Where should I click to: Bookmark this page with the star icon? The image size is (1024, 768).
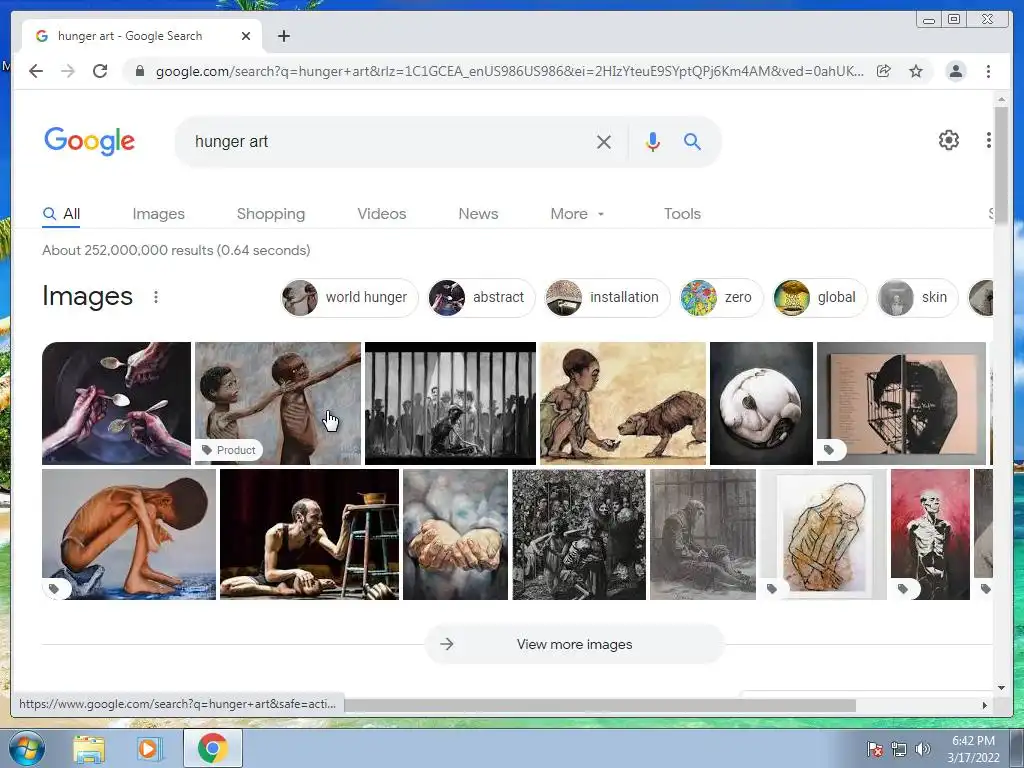point(916,71)
